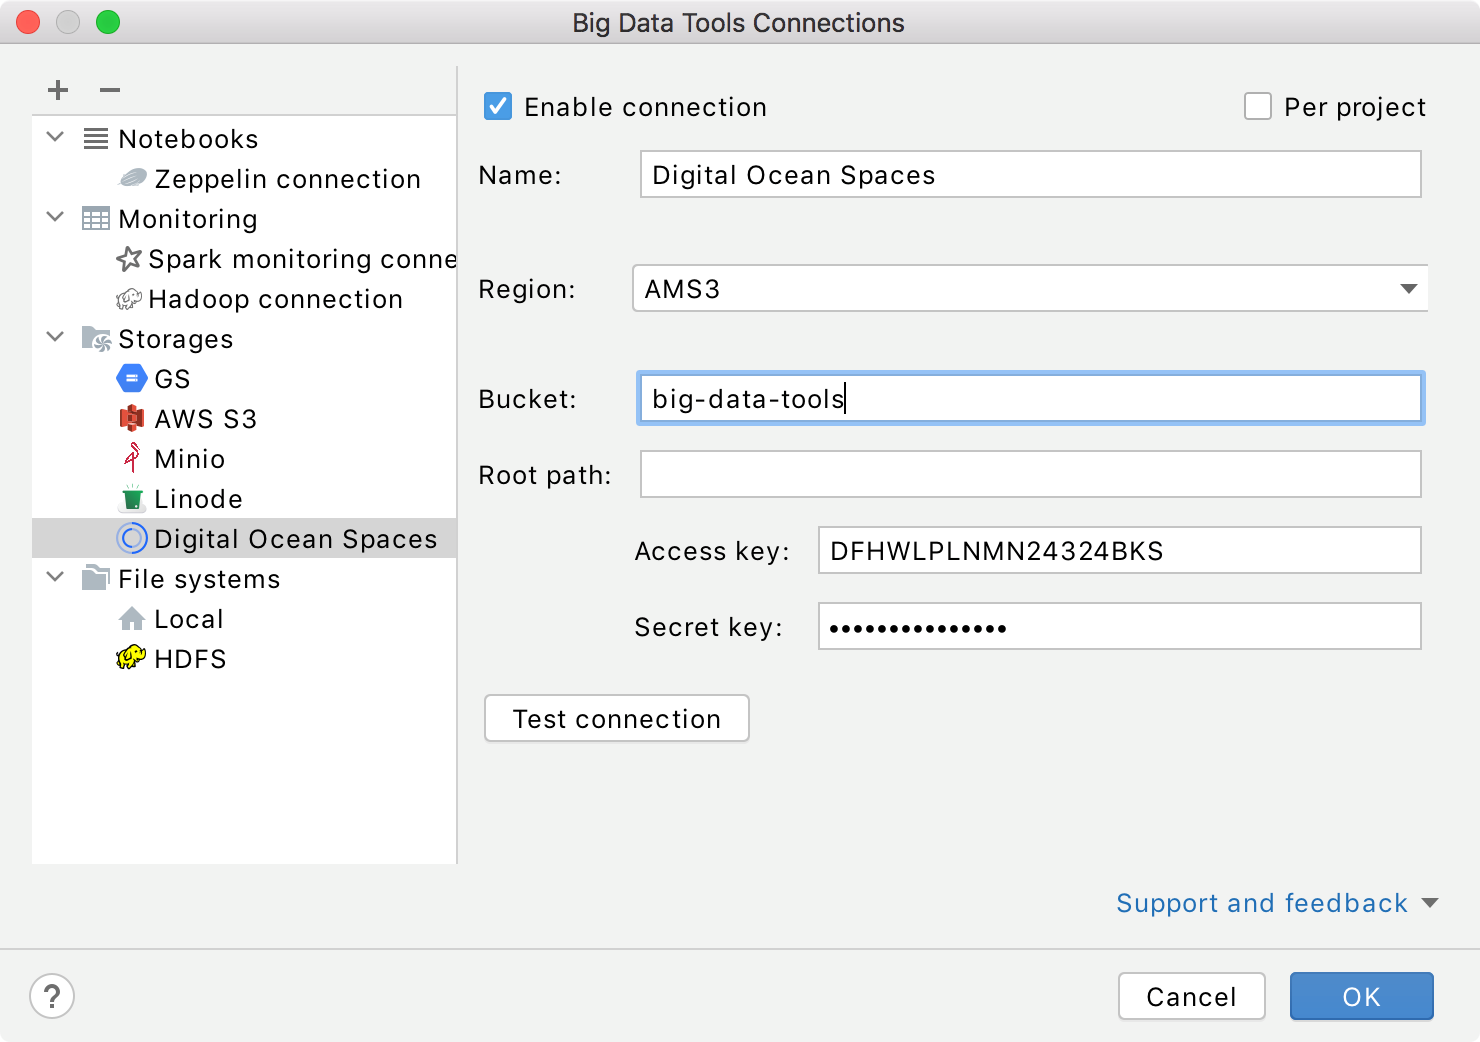Confirm settings with the OK button
Viewport: 1480px width, 1042px height.
click(x=1361, y=996)
